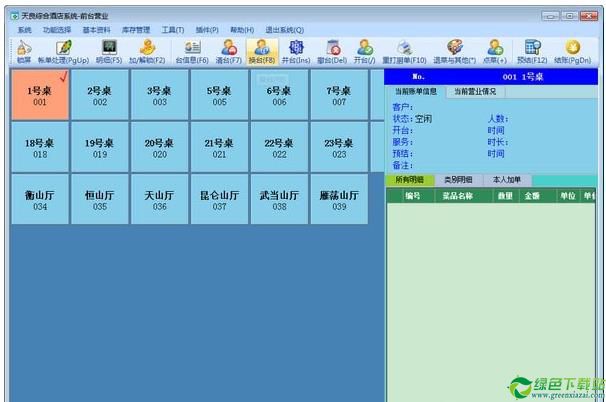Select table 2号桌 002
This screenshot has width=606, height=402.
pyautogui.click(x=100, y=95)
